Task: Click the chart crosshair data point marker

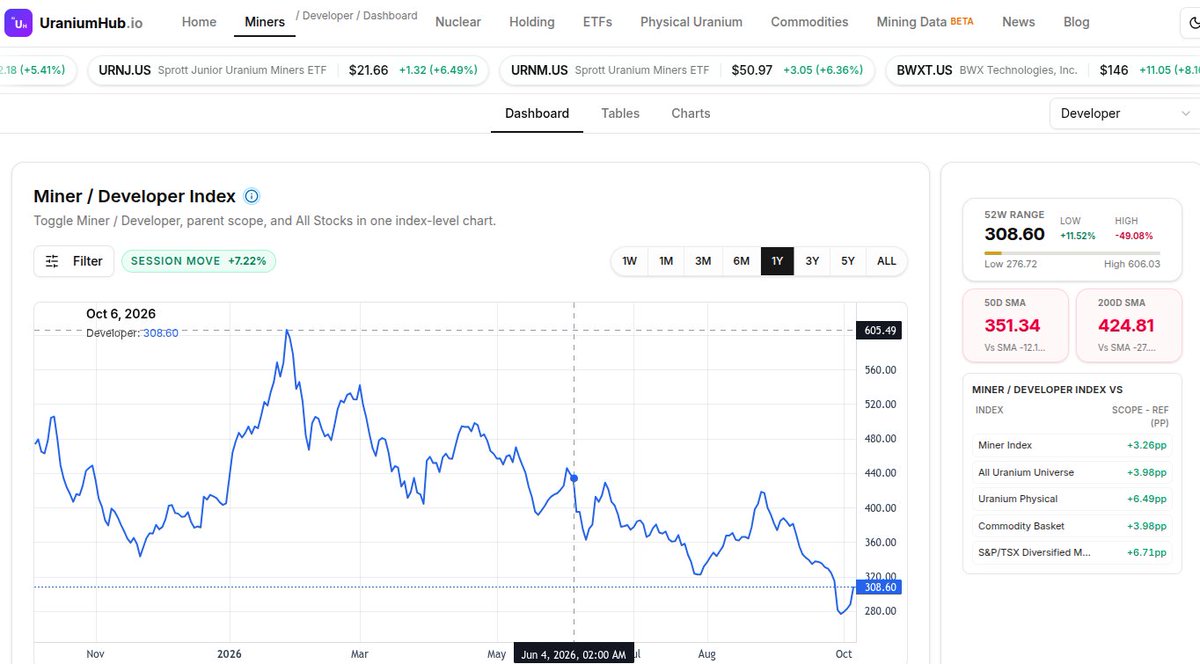Action: (x=574, y=478)
